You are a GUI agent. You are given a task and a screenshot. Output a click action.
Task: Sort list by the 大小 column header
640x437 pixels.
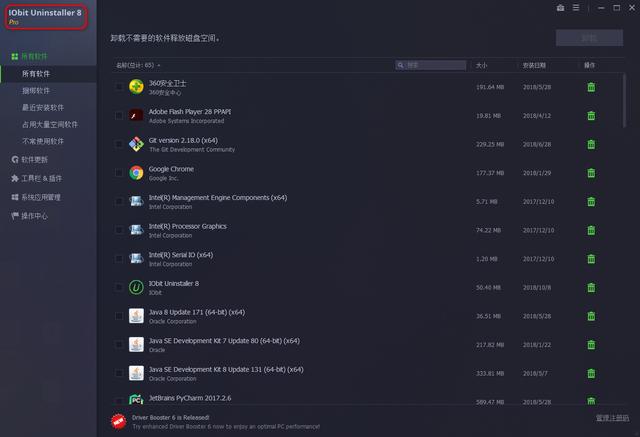click(x=482, y=65)
